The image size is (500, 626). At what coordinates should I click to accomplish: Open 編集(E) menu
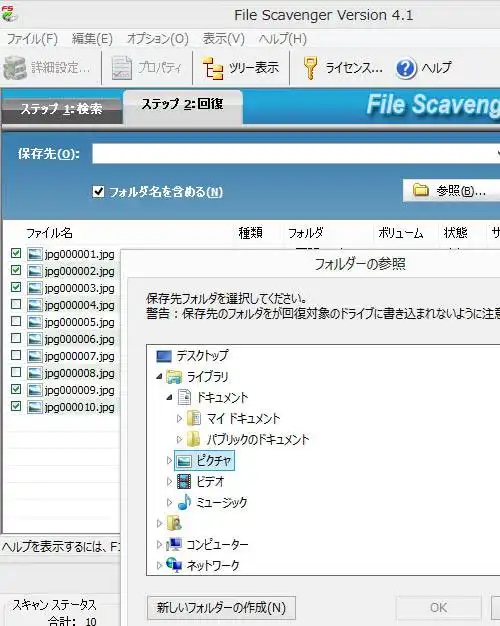[92, 39]
